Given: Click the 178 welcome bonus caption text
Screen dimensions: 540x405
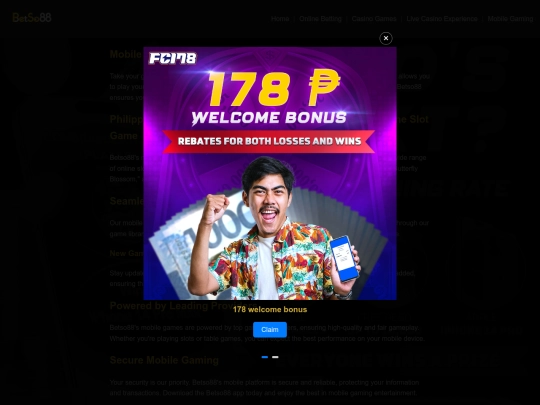Looking at the screenshot, I should [270, 309].
